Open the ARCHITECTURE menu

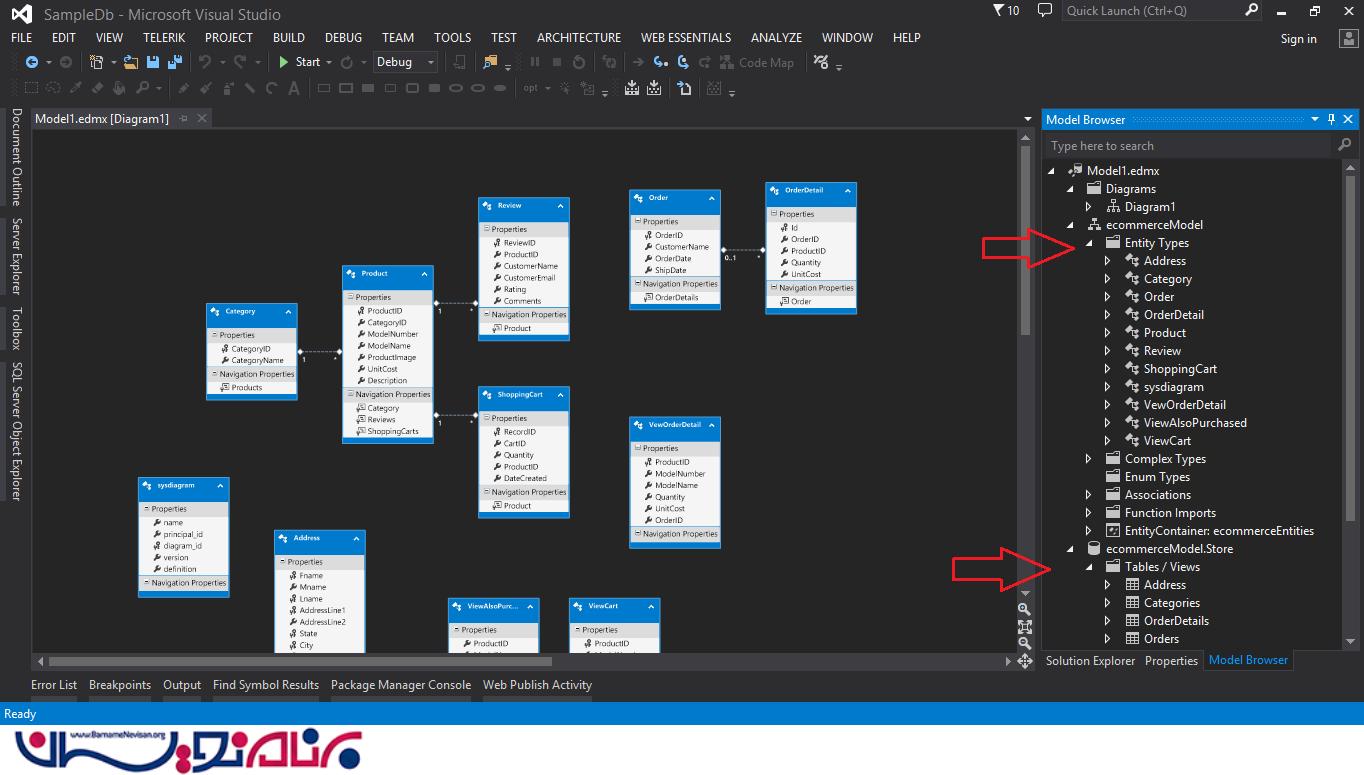pos(578,37)
